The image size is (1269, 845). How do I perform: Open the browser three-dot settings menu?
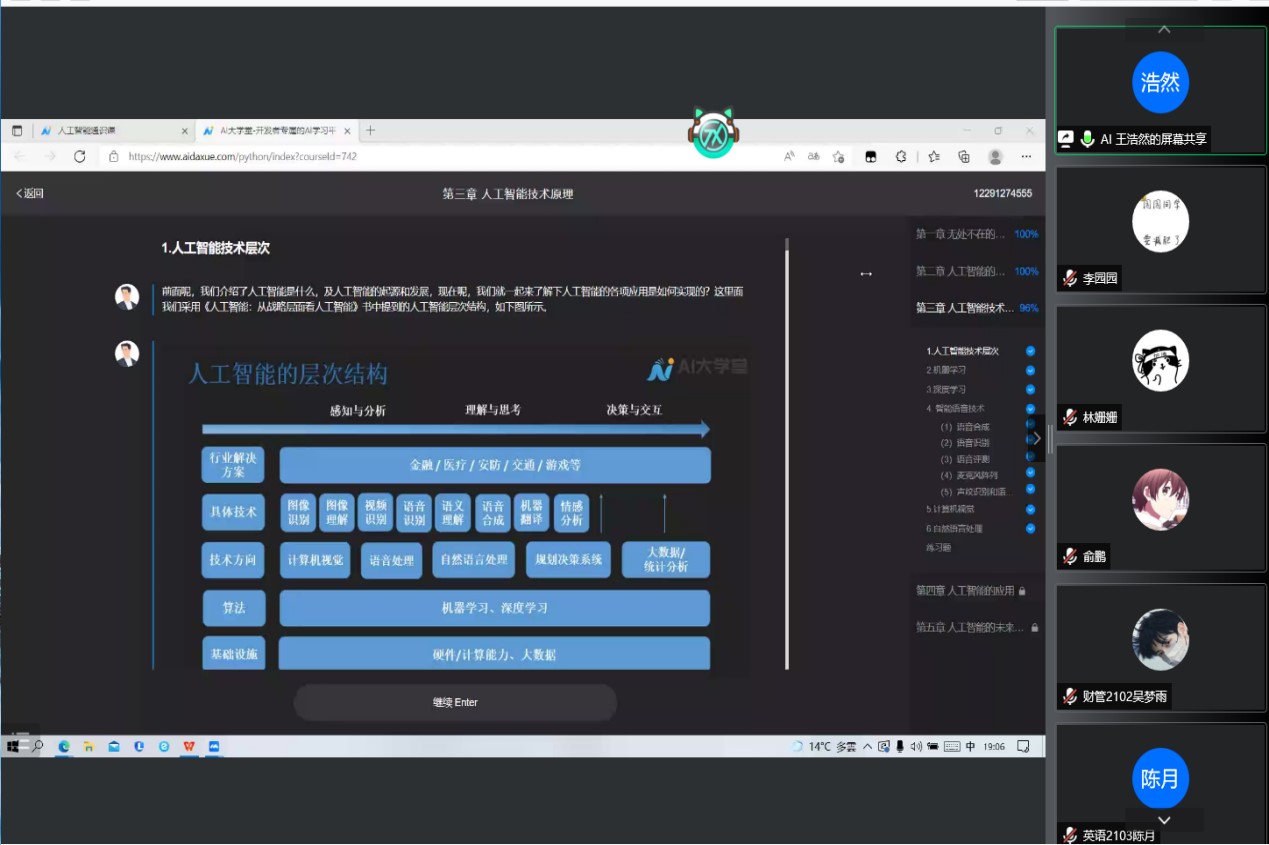(1026, 157)
